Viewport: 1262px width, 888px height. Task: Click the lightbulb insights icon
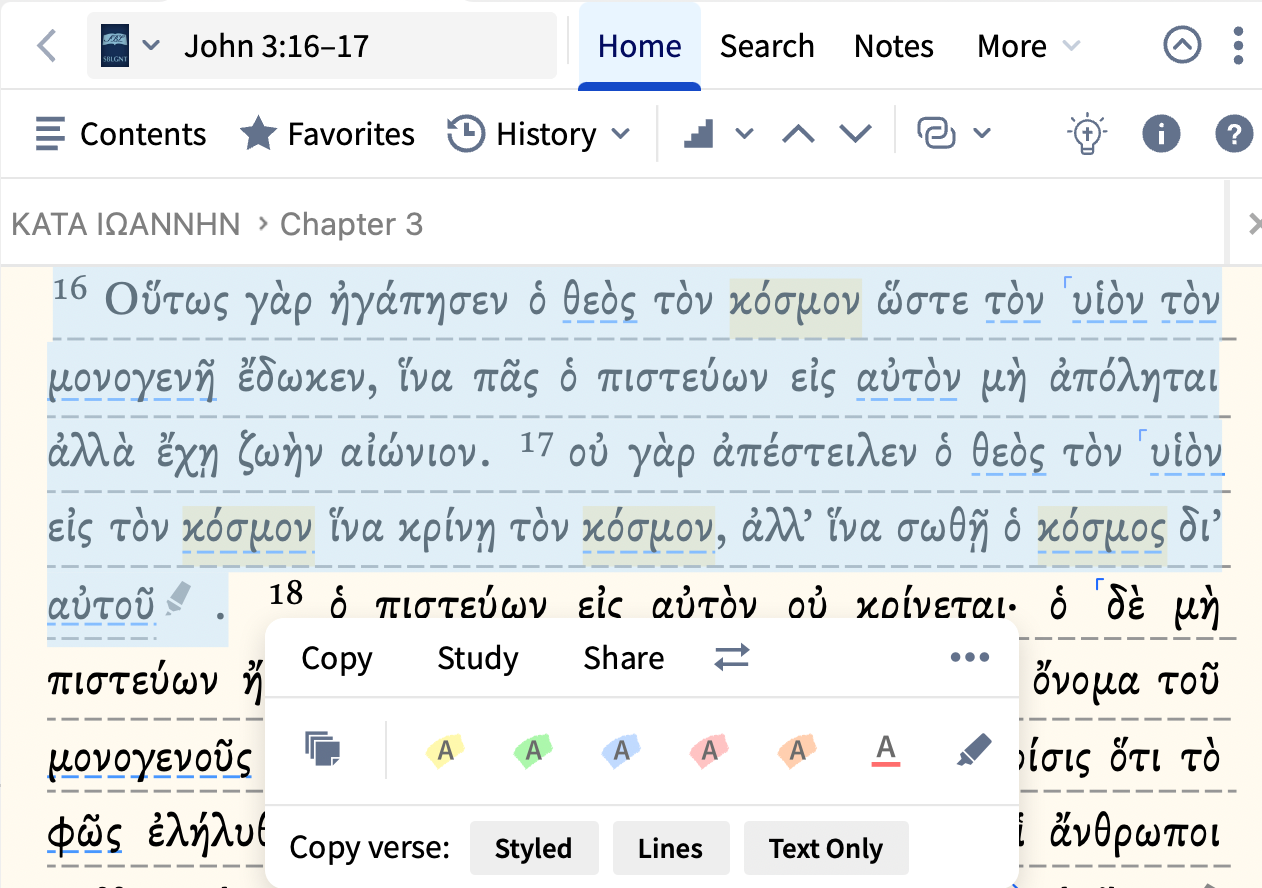(x=1086, y=134)
